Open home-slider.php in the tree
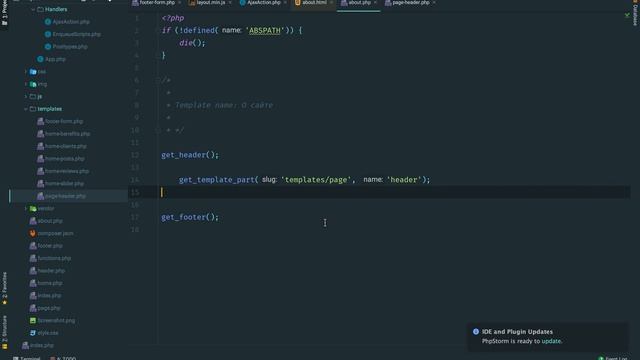 (64, 184)
